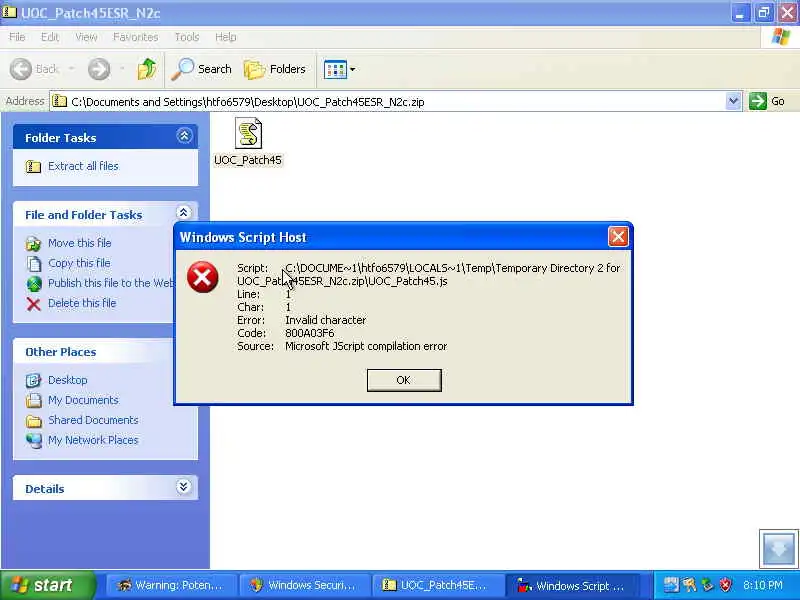Click the red X delete icon
Viewport: 800px width, 600px height.
point(34,304)
